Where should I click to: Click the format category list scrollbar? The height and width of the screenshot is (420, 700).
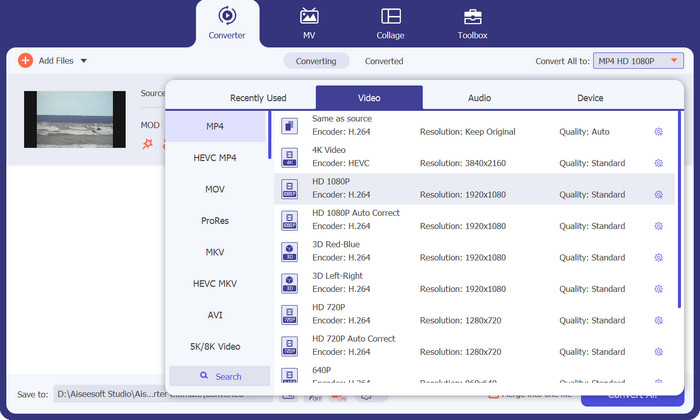(270, 135)
